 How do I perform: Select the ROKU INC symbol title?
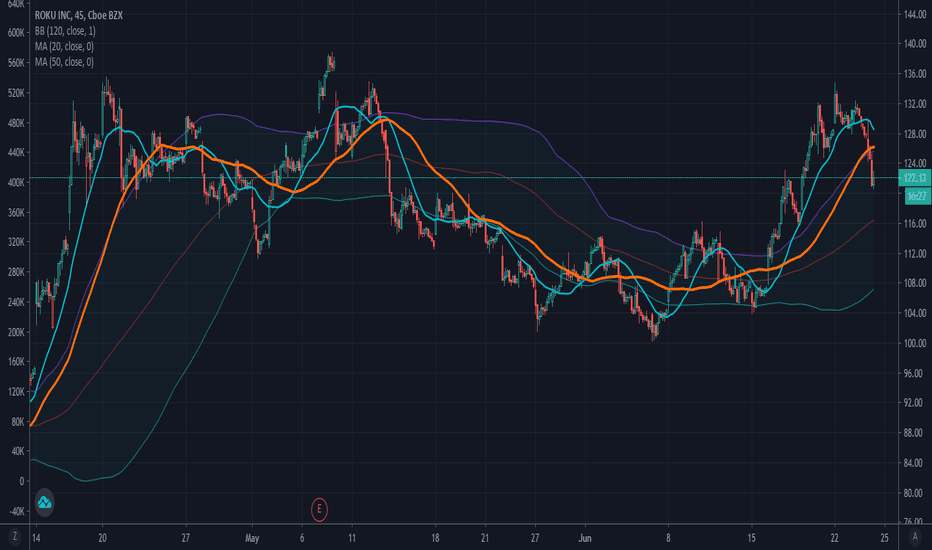point(78,15)
